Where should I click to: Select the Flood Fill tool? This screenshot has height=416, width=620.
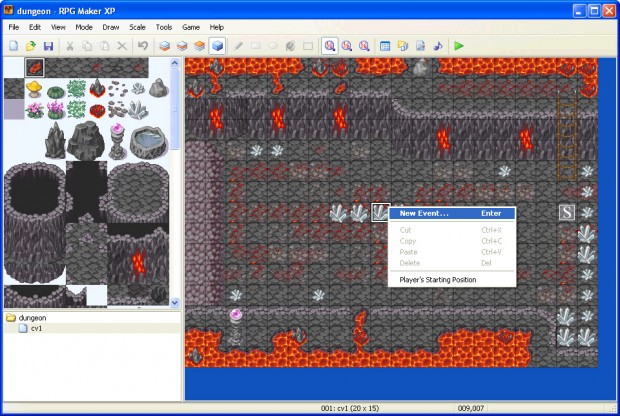click(290, 46)
